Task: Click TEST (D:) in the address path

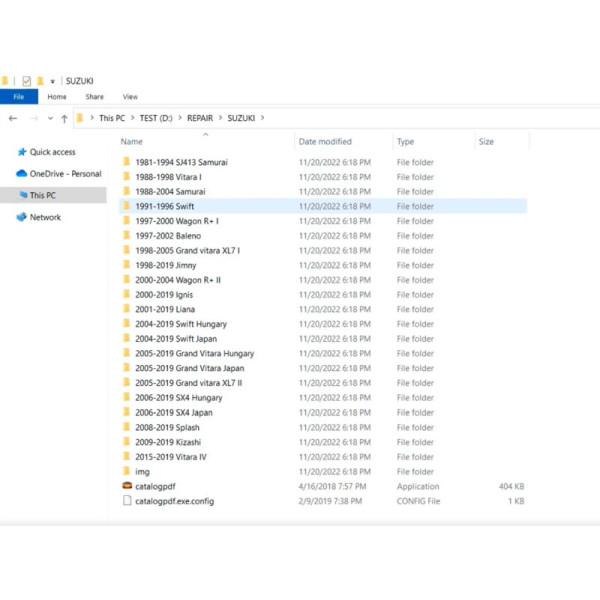Action: point(157,118)
